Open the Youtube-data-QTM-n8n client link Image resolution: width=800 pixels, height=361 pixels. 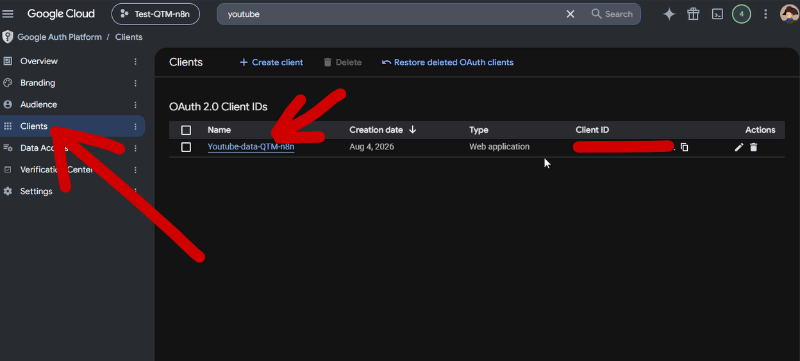(251, 147)
